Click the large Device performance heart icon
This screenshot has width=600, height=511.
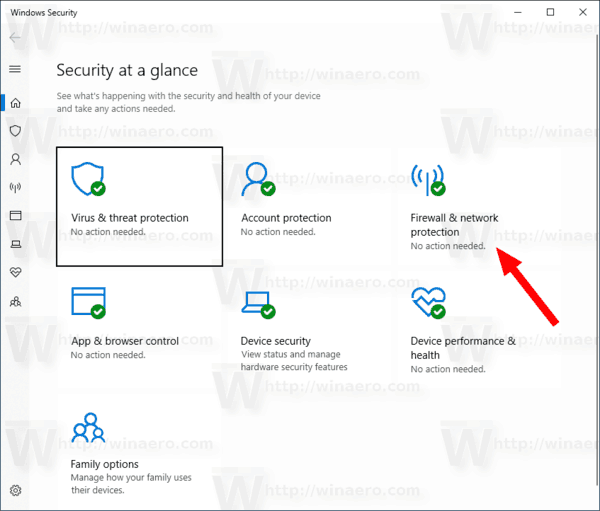coord(429,303)
